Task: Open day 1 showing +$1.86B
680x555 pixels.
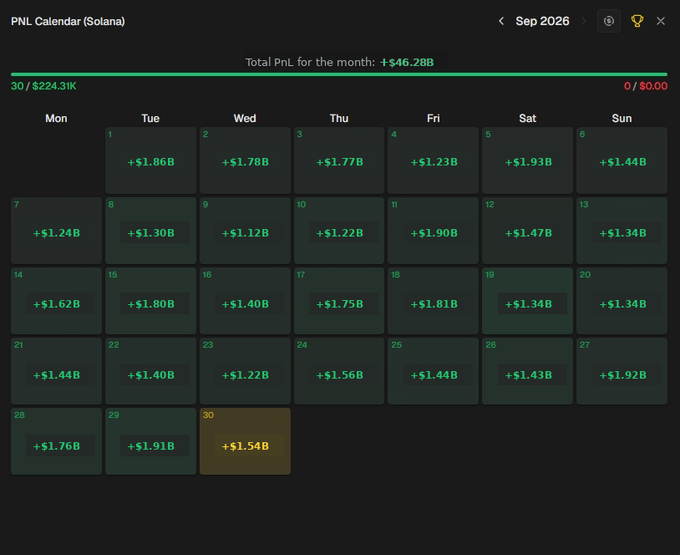Action: coord(150,160)
